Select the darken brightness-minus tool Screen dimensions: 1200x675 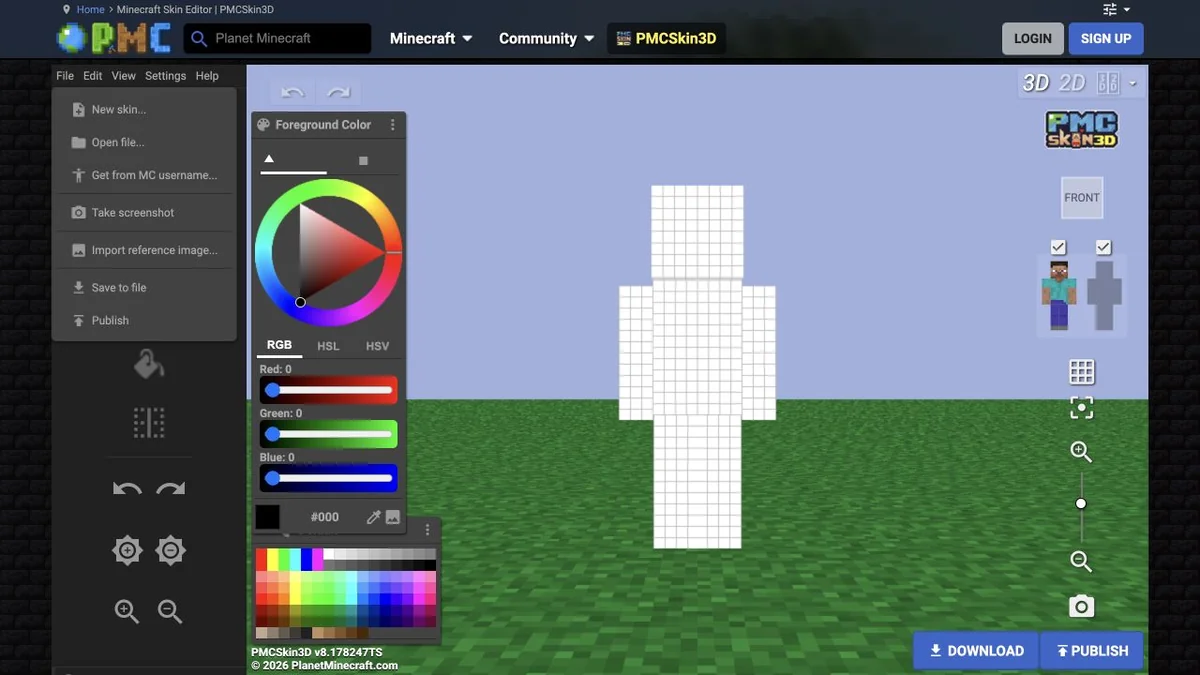(171, 550)
